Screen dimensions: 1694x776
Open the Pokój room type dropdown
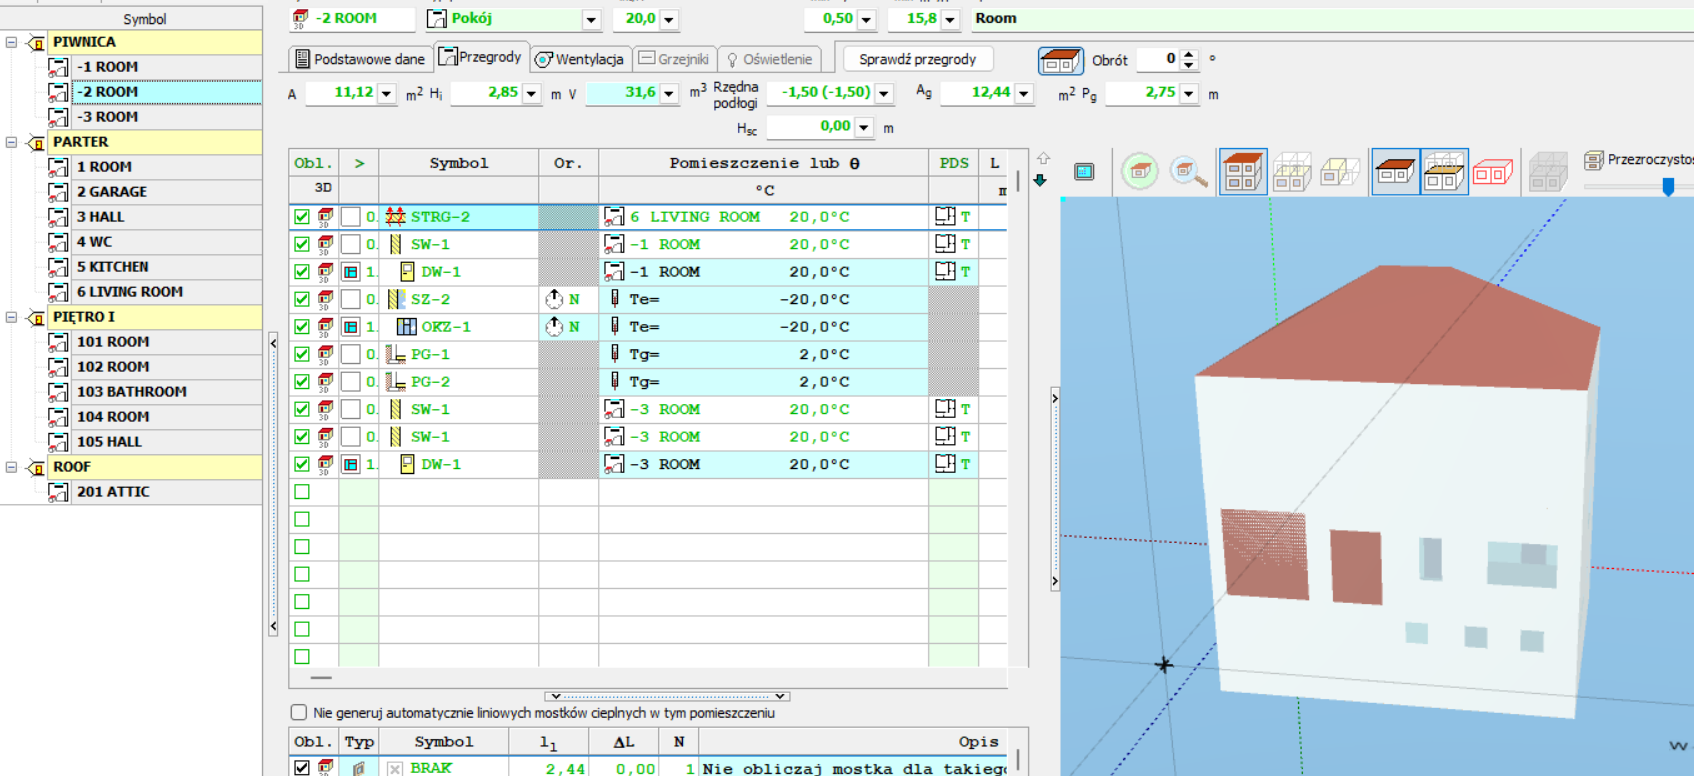pyautogui.click(x=591, y=19)
